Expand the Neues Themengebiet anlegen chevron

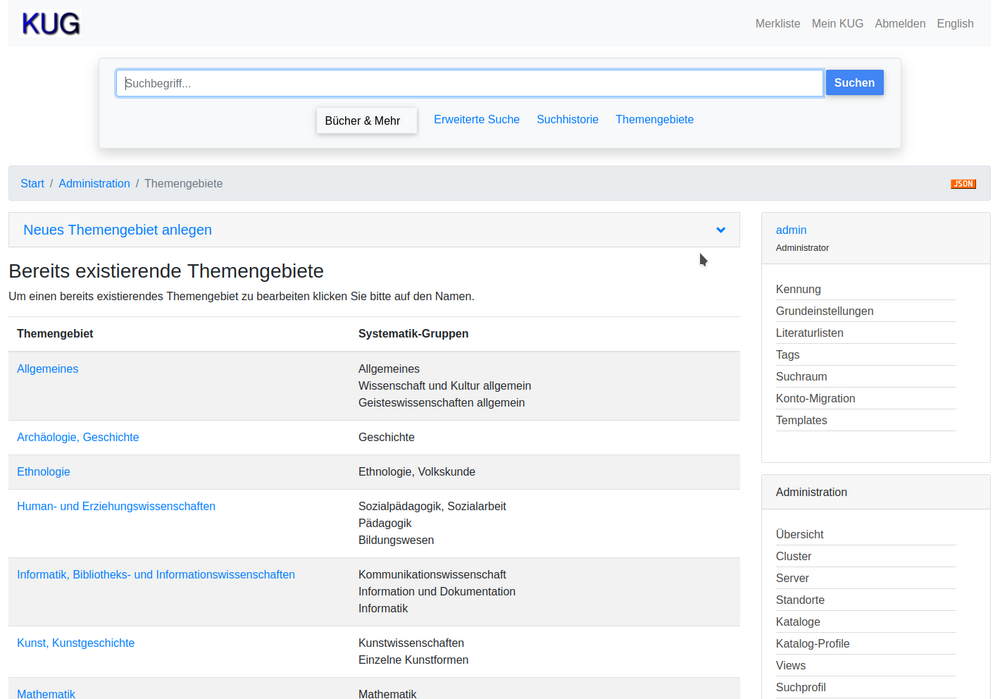click(720, 230)
